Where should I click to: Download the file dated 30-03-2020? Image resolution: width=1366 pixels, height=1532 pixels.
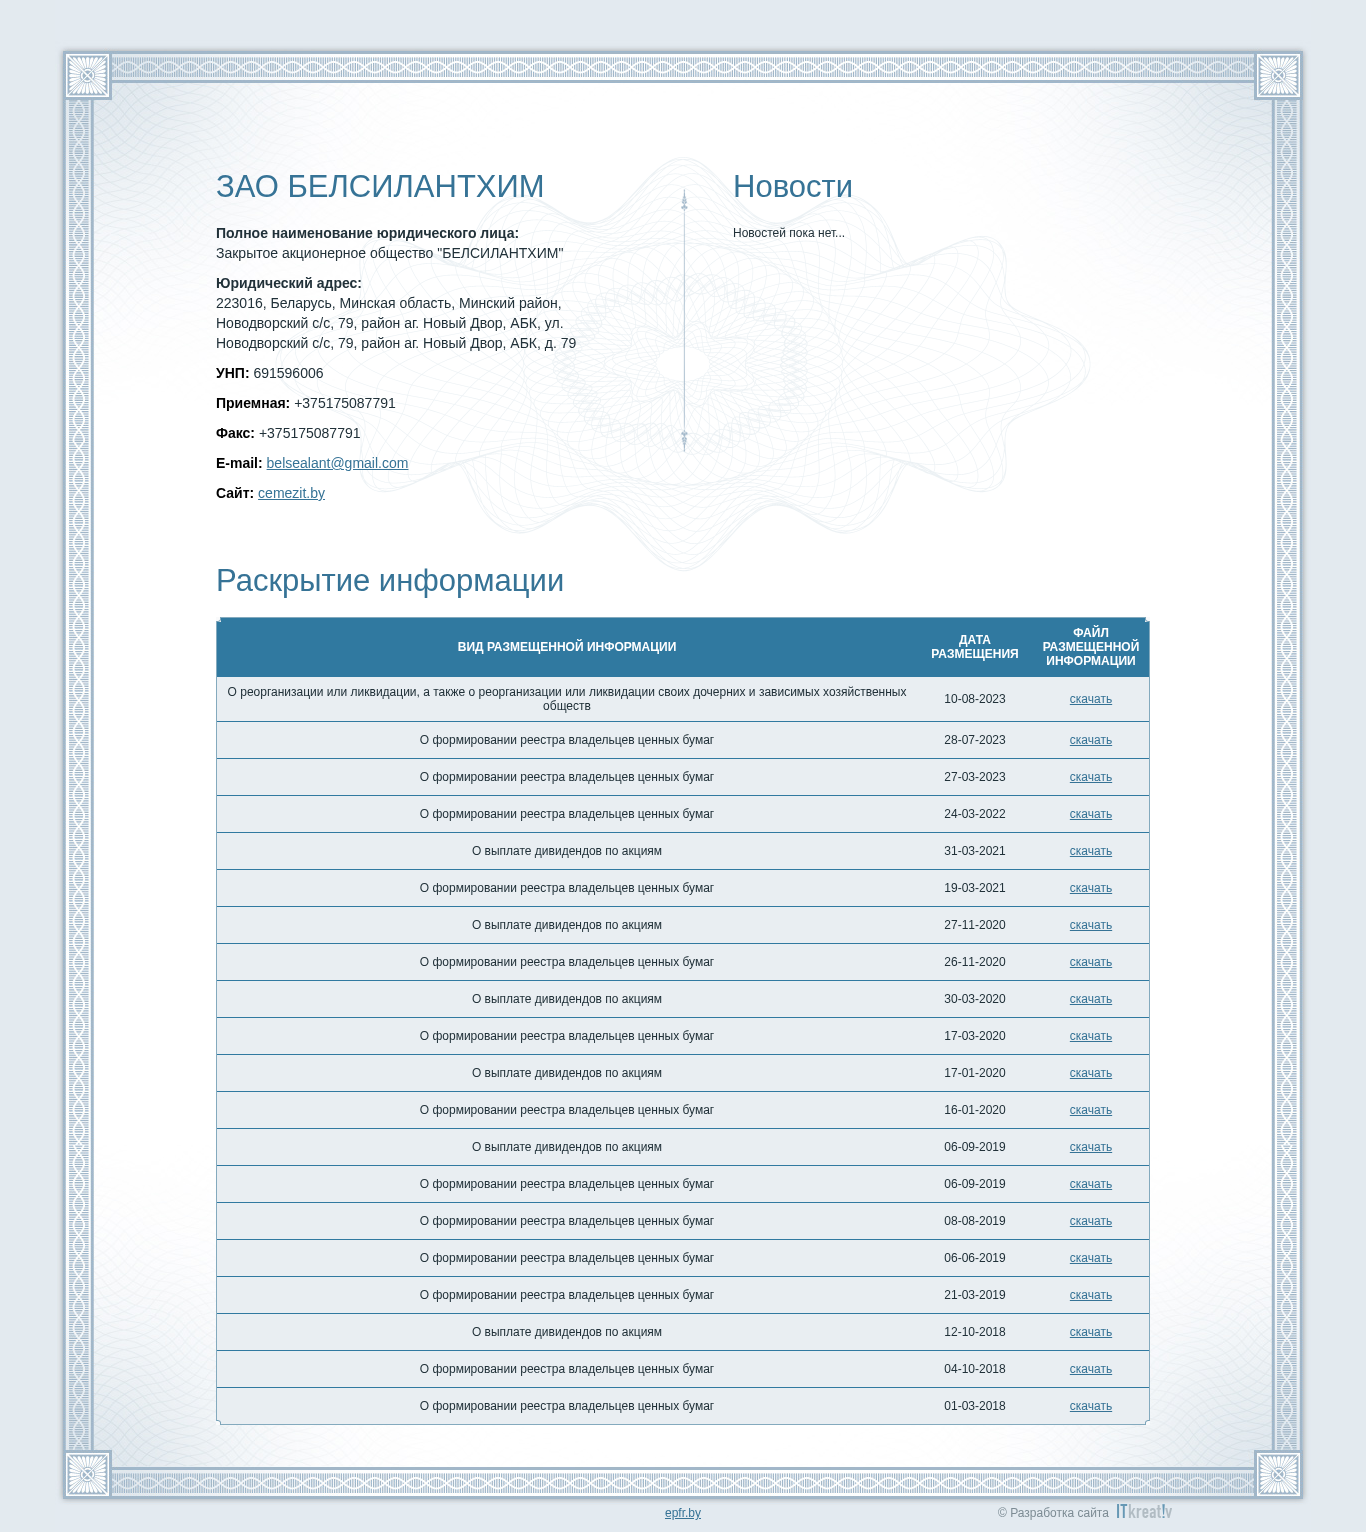coord(1090,999)
